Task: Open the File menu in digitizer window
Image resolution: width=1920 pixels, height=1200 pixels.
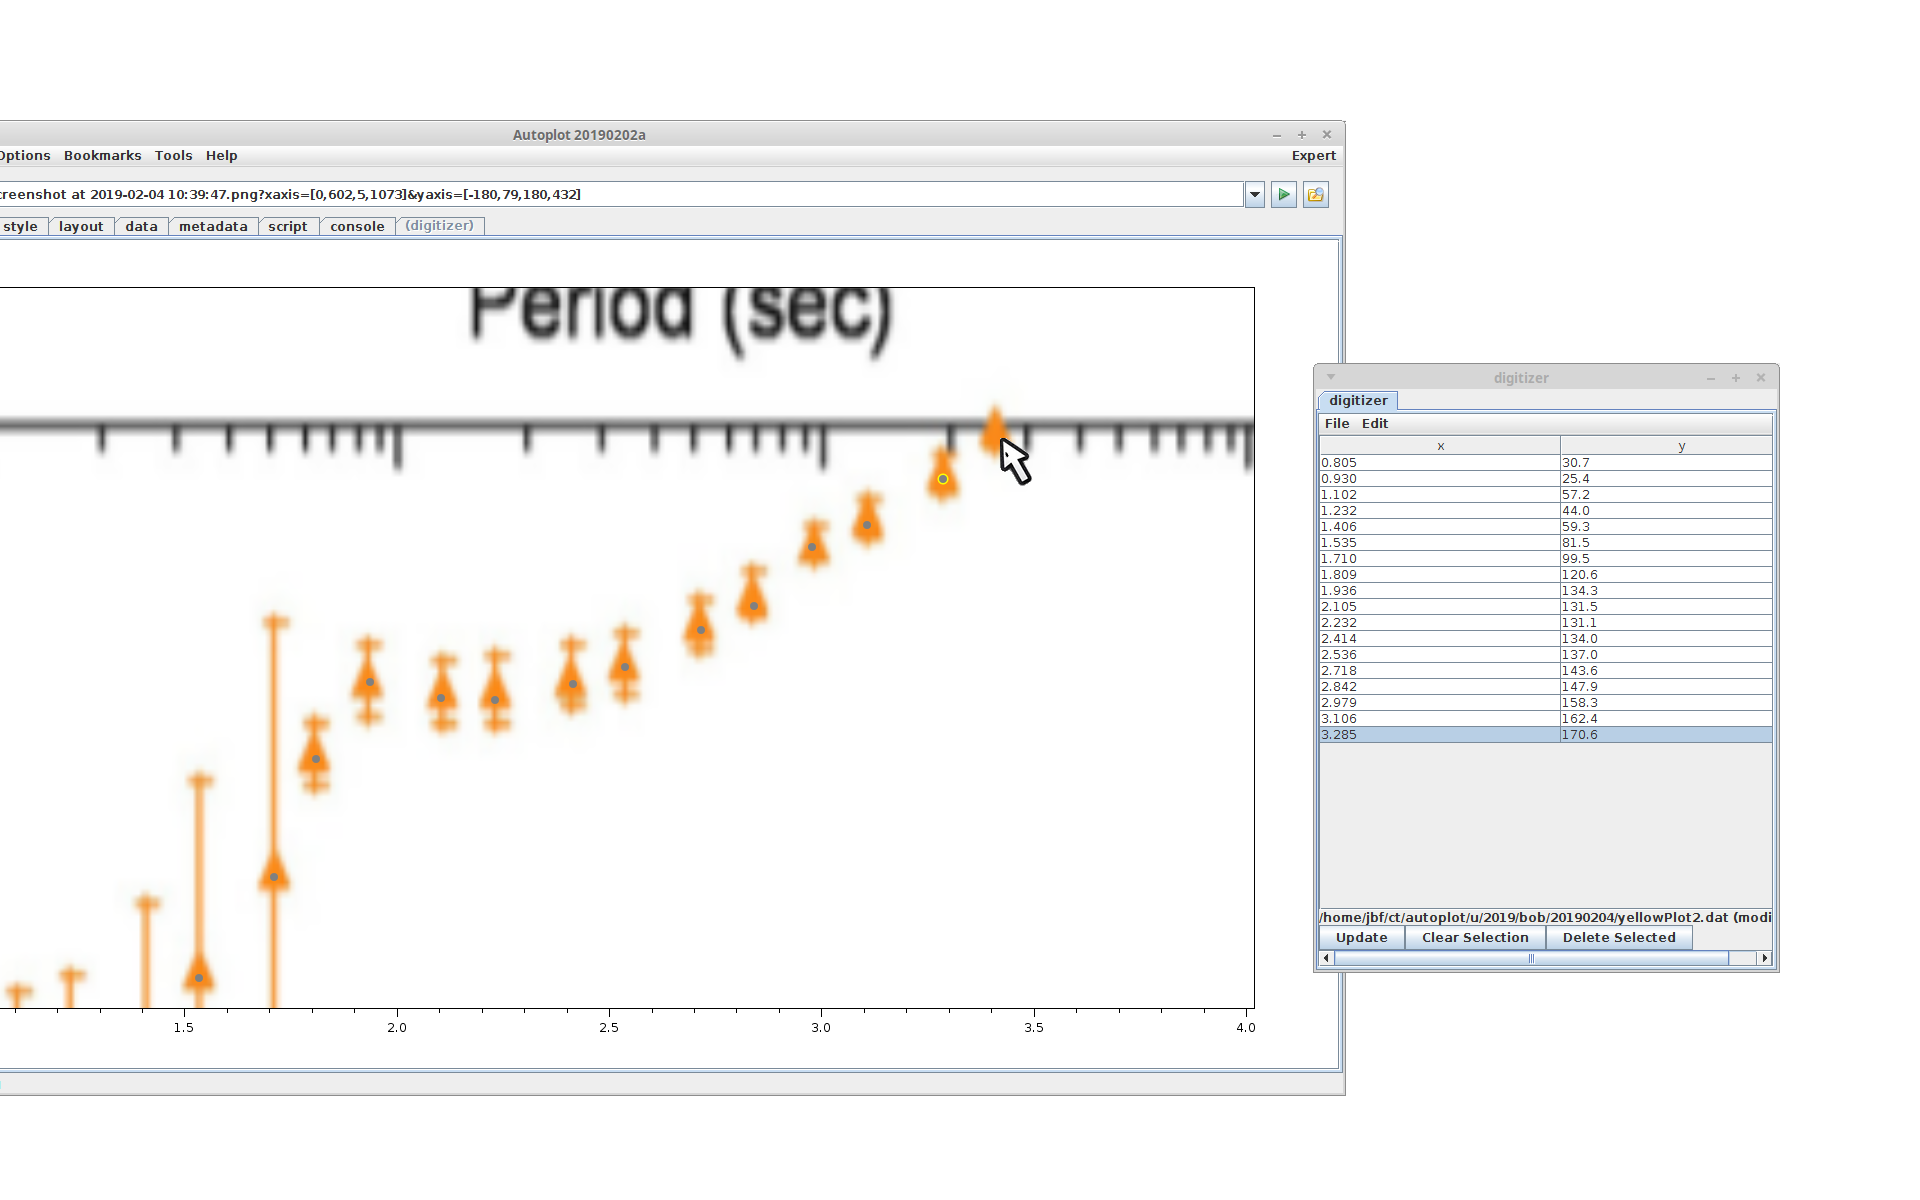Action: point(1337,424)
